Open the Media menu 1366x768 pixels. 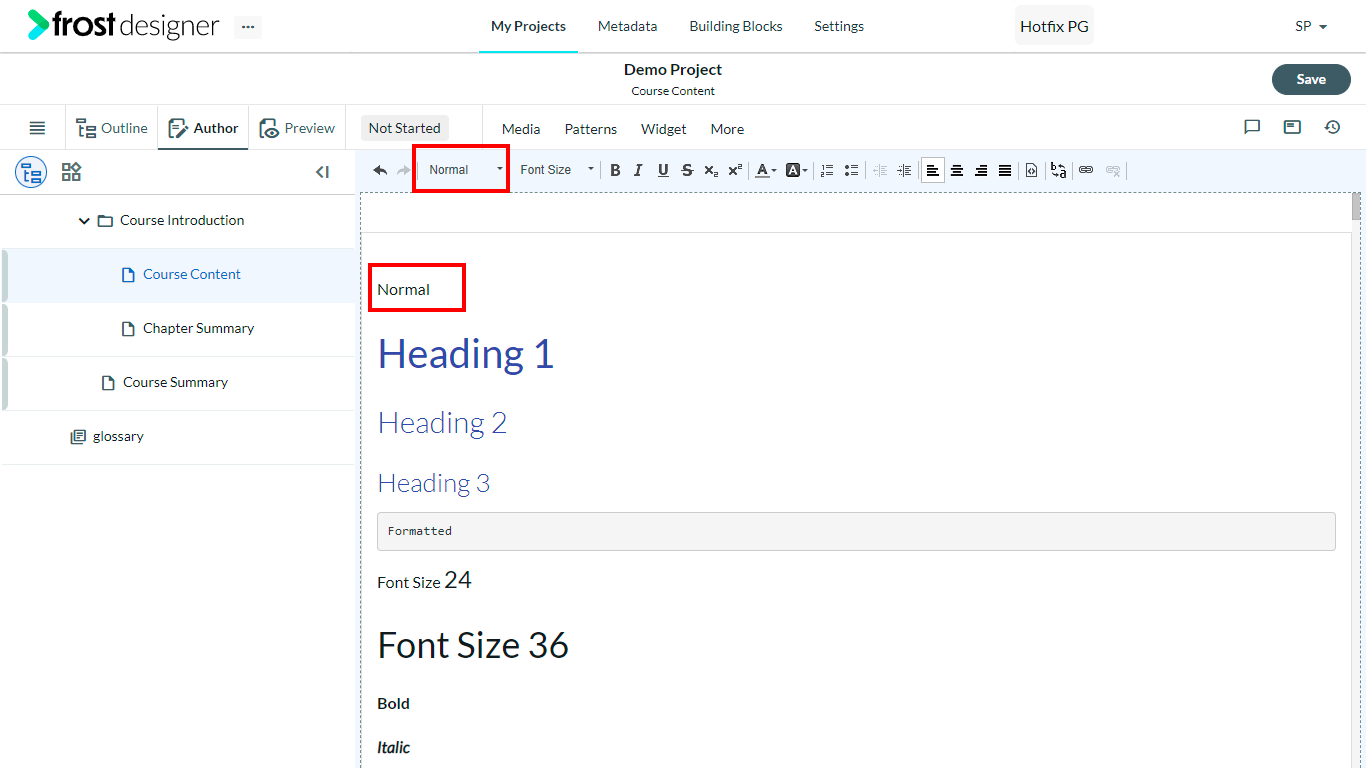click(x=521, y=129)
